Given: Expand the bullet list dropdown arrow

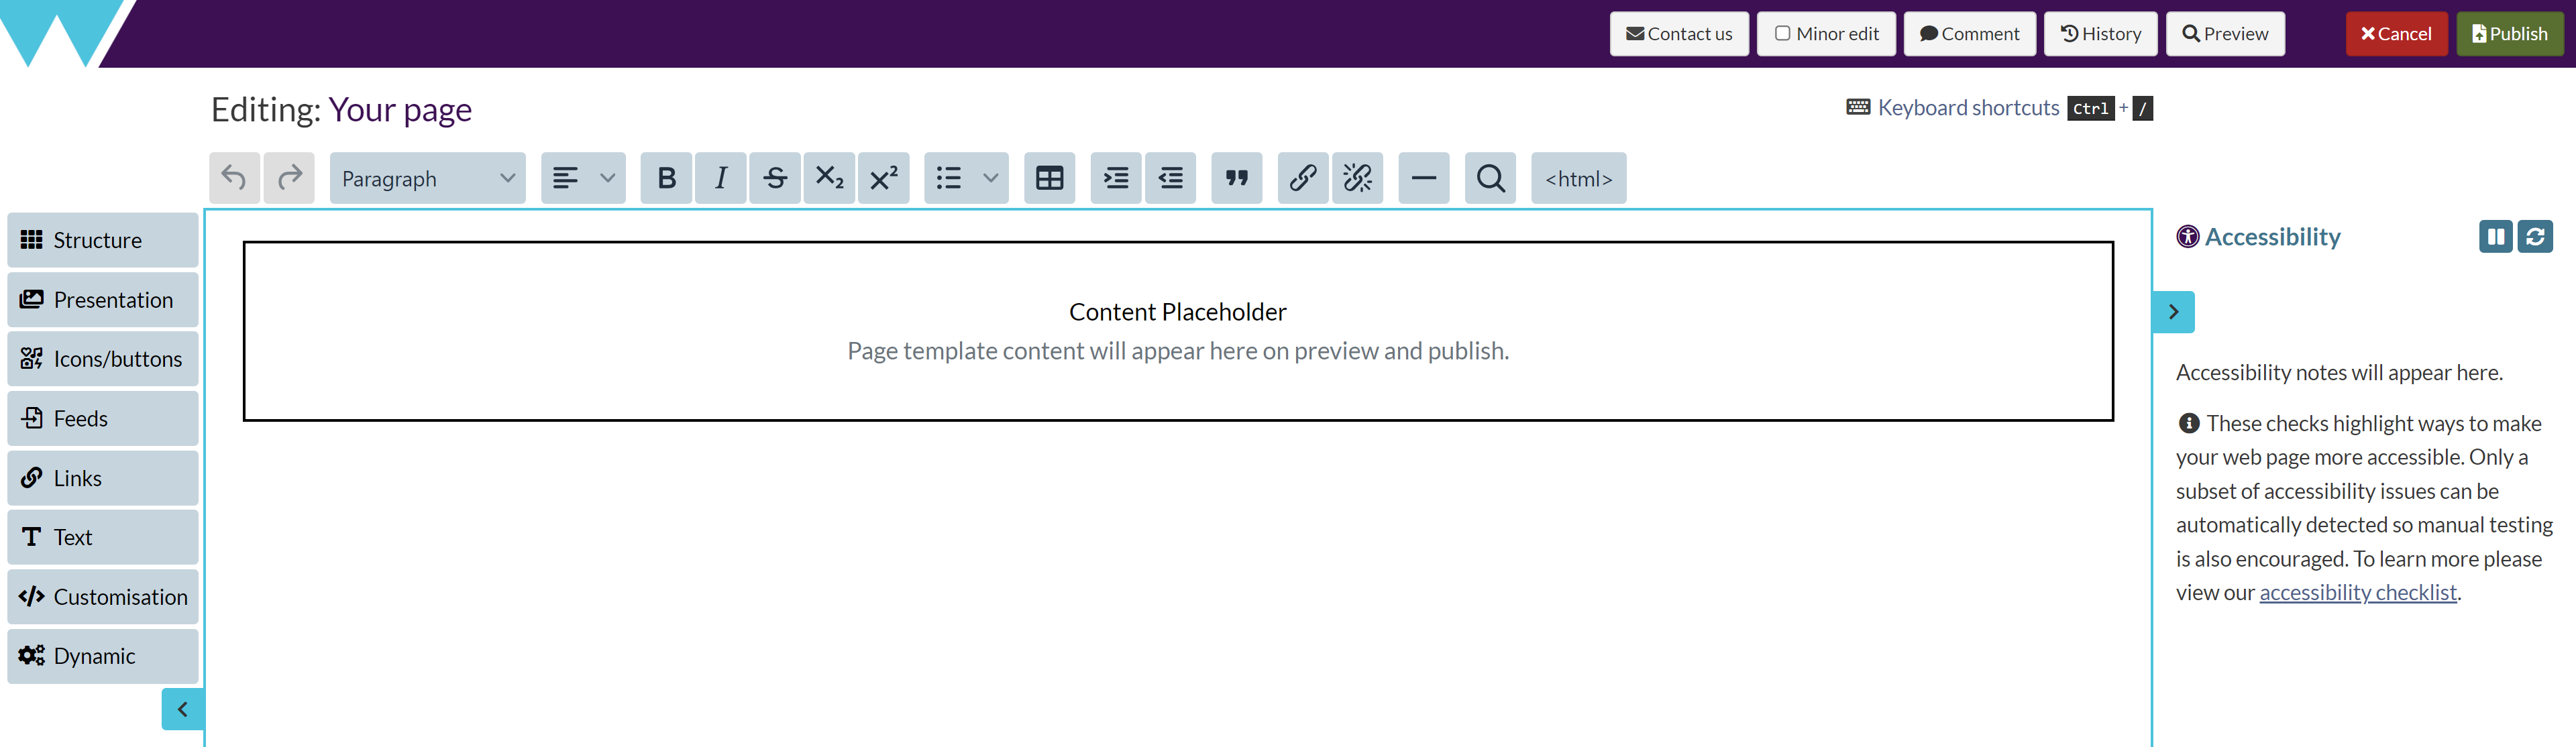Looking at the screenshot, I should tap(990, 178).
